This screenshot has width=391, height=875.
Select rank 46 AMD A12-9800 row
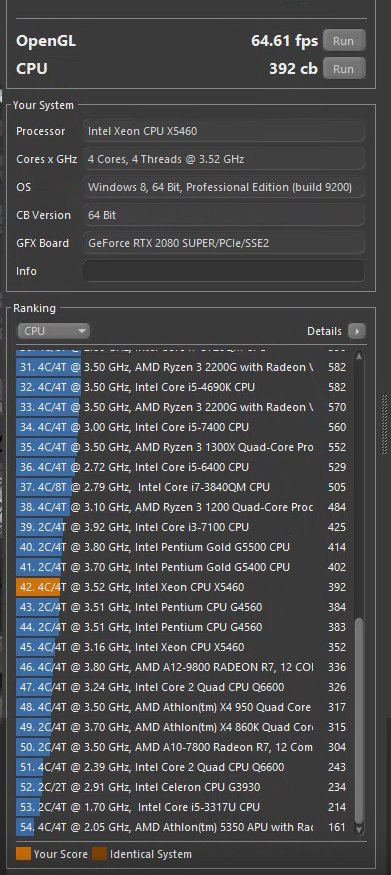pos(182,667)
